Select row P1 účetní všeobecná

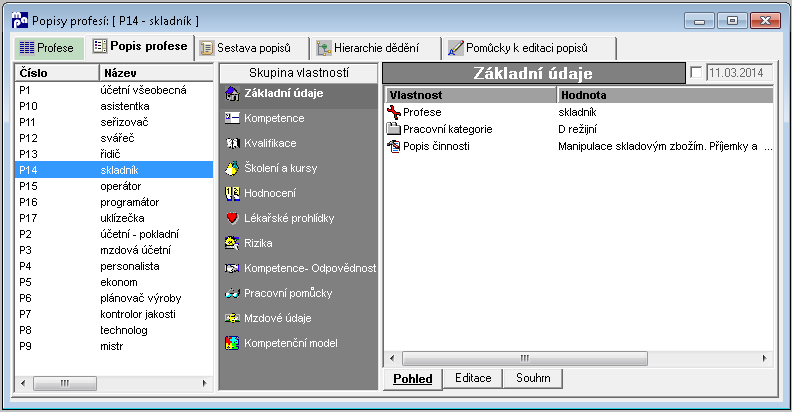click(x=114, y=90)
